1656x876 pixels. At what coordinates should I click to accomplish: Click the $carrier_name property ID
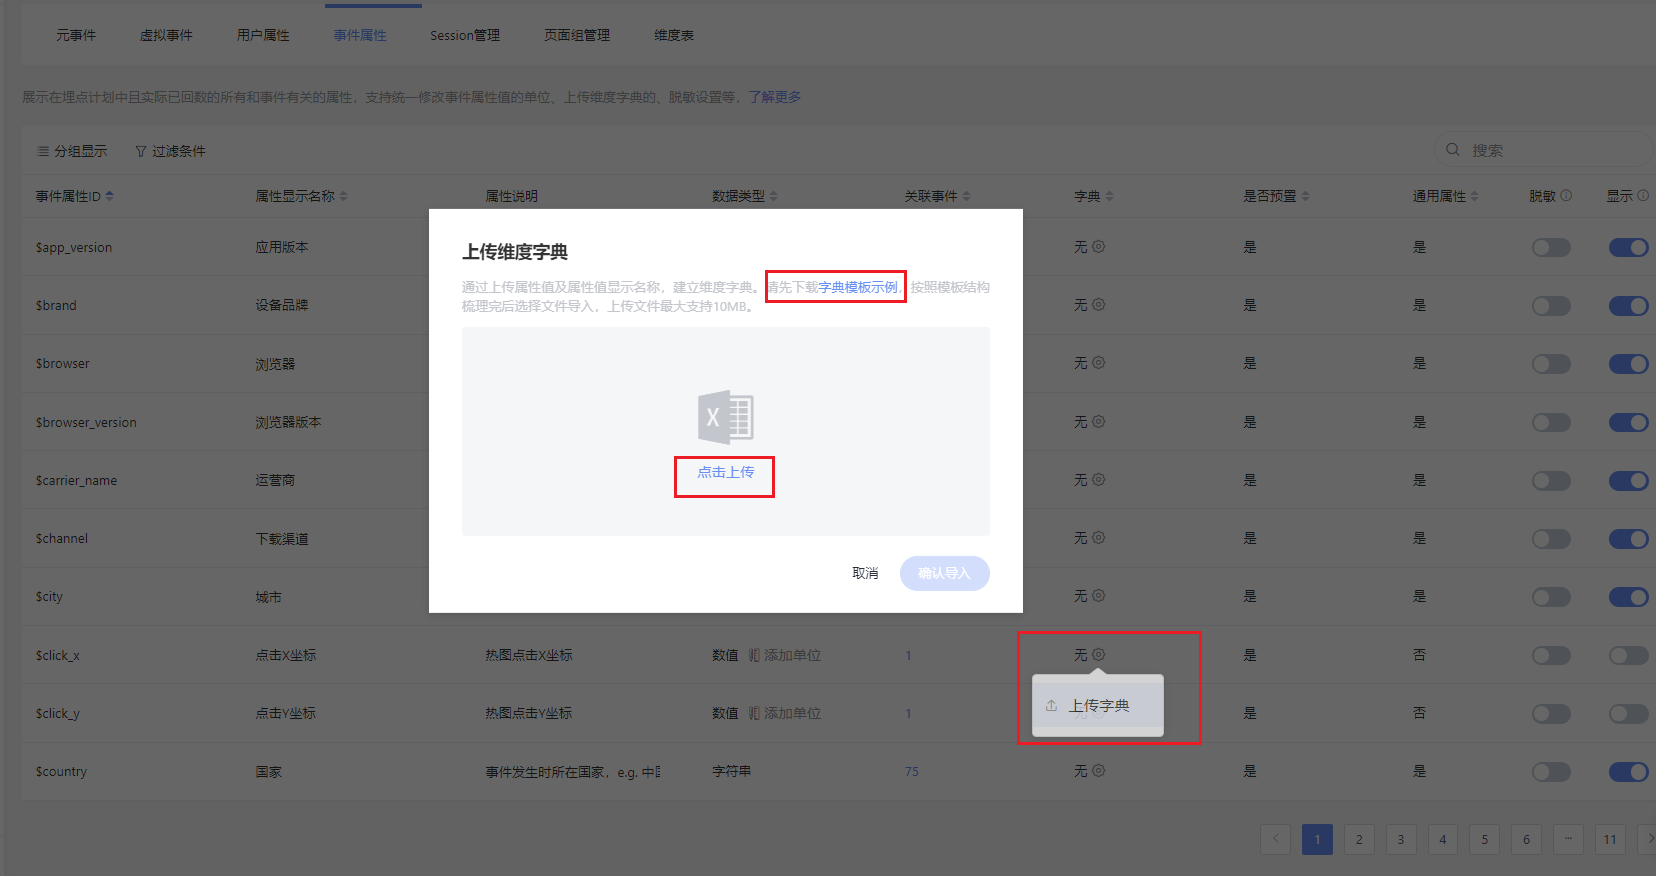pyautogui.click(x=76, y=480)
